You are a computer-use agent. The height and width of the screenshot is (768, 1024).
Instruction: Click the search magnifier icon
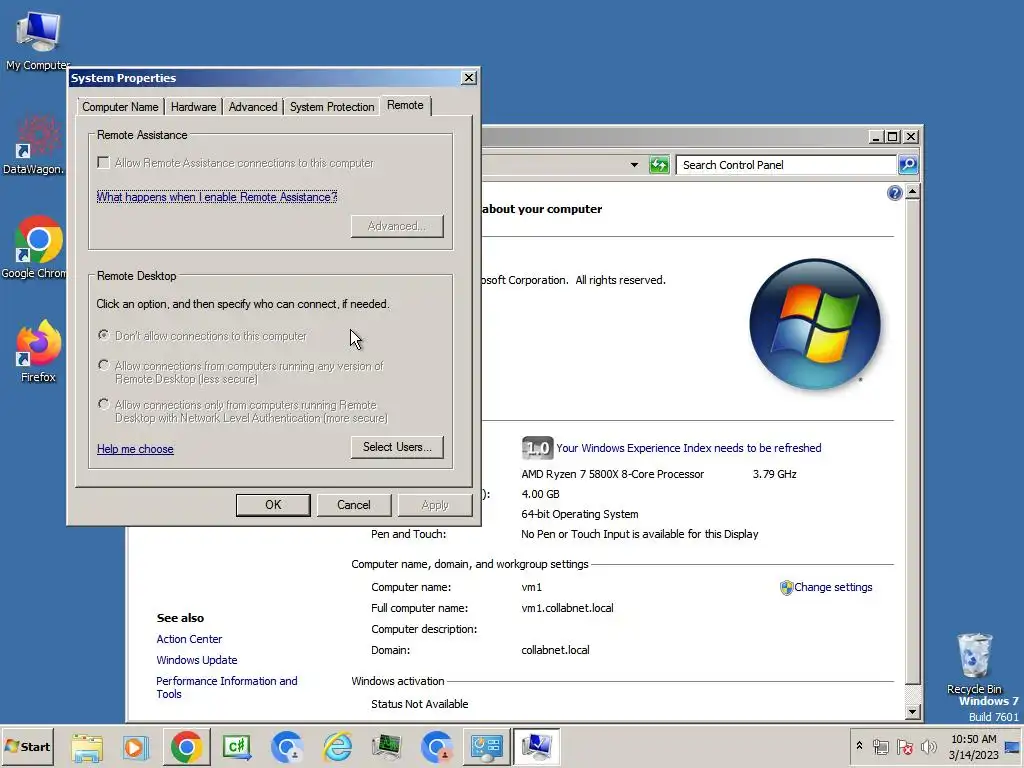pos(908,165)
